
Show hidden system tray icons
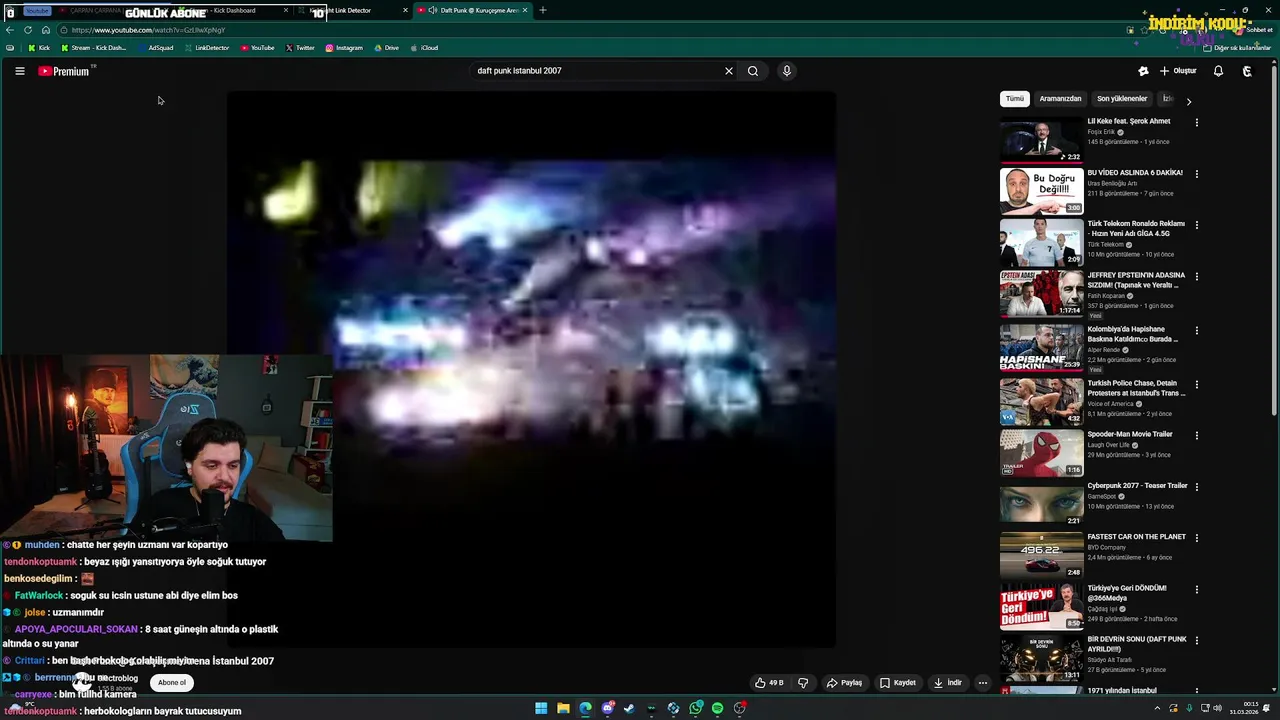pyautogui.click(x=1158, y=708)
